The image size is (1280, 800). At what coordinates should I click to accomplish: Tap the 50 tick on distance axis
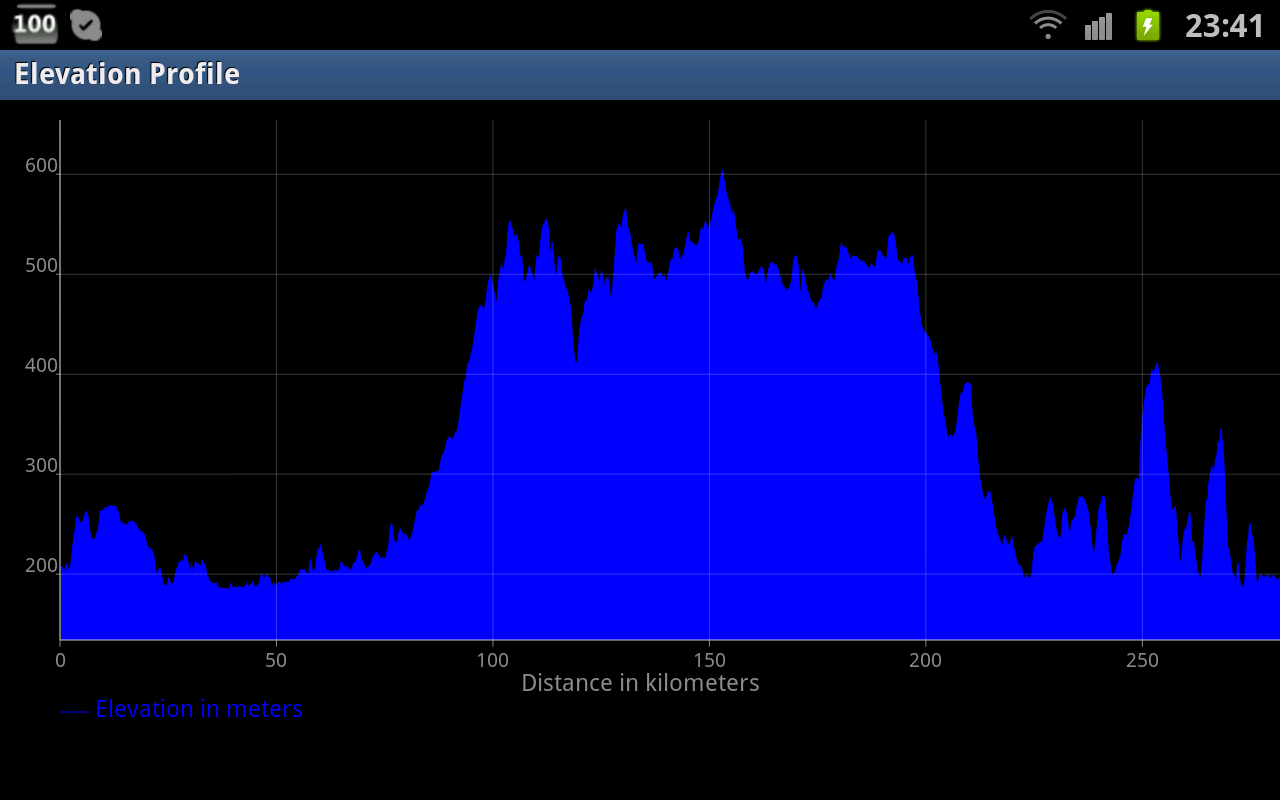(x=276, y=660)
